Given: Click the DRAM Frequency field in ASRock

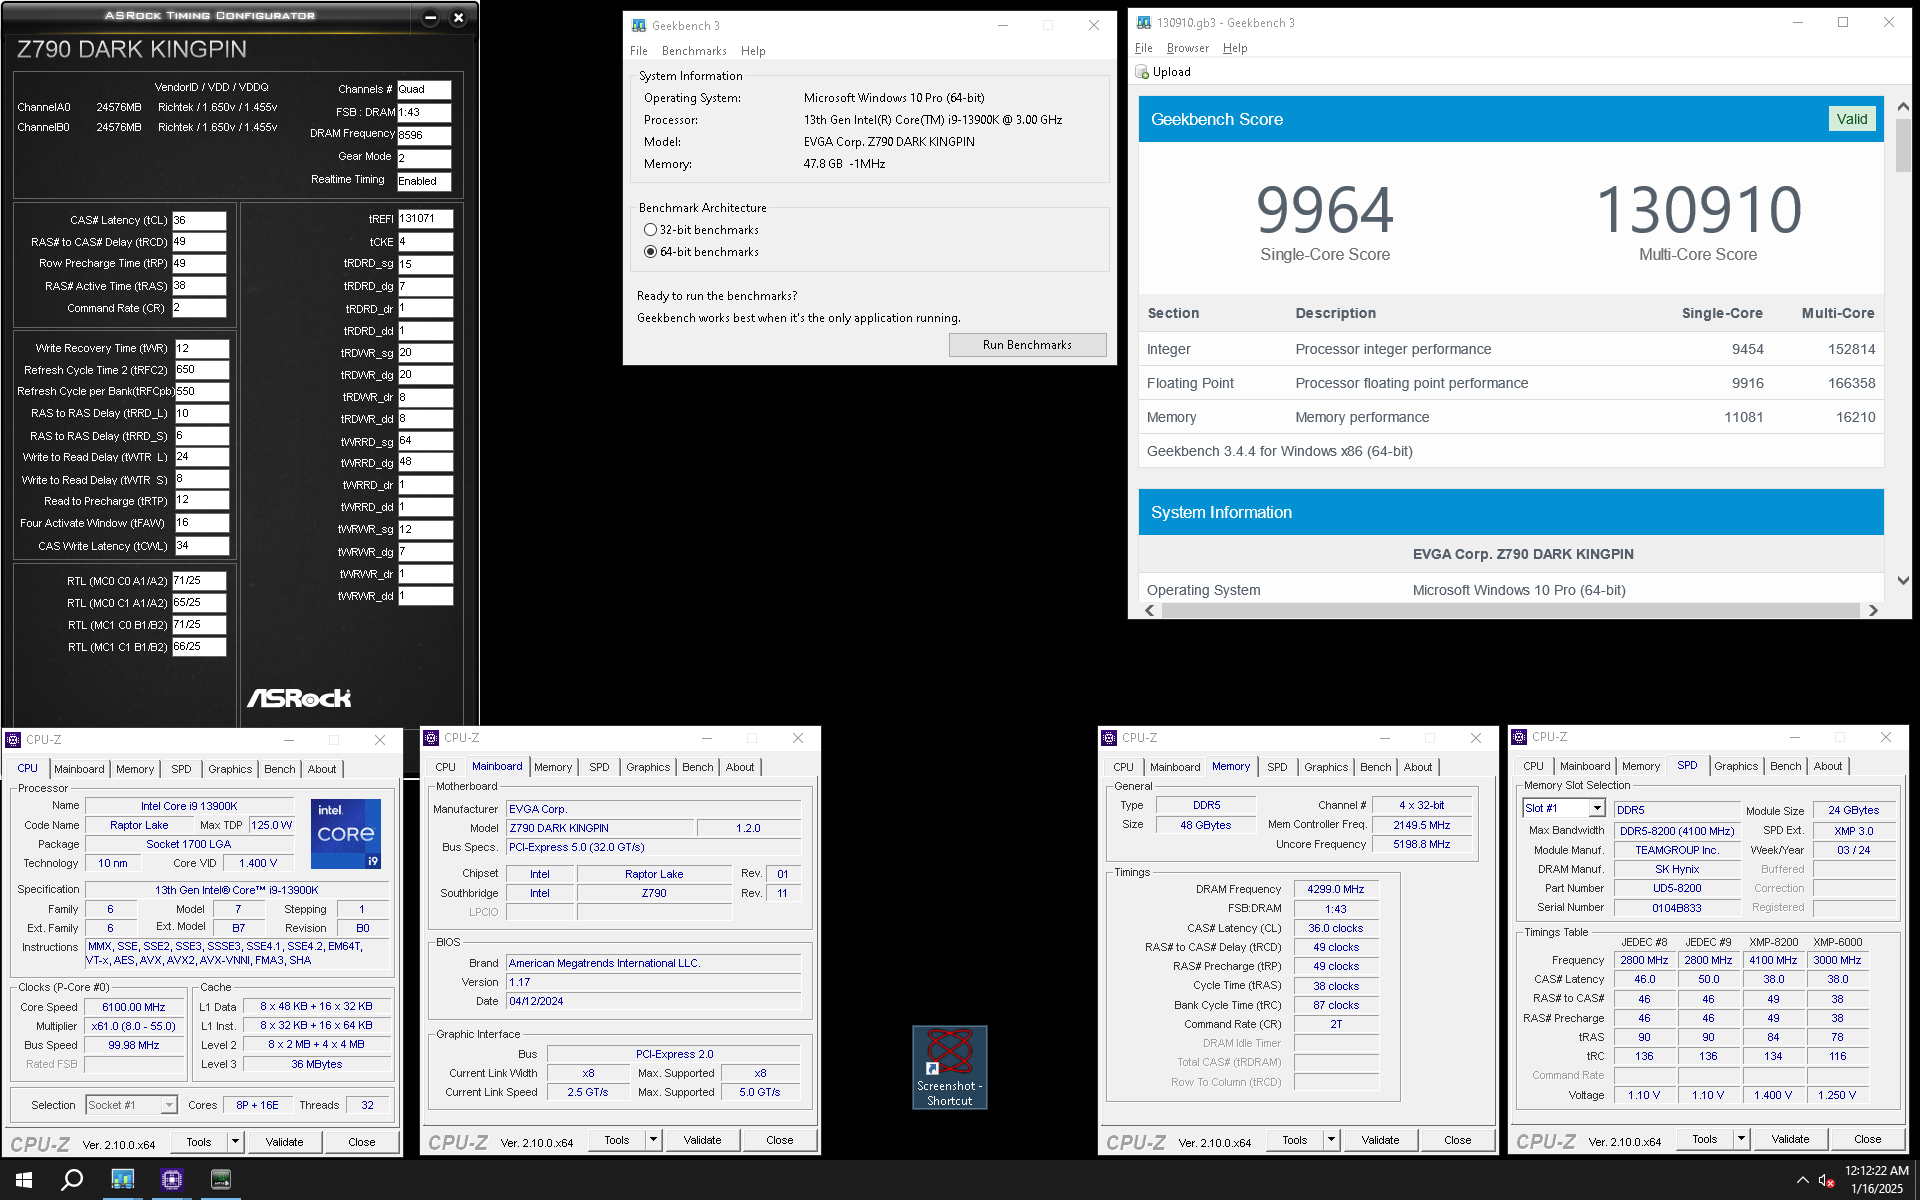Looking at the screenshot, I should (x=424, y=135).
